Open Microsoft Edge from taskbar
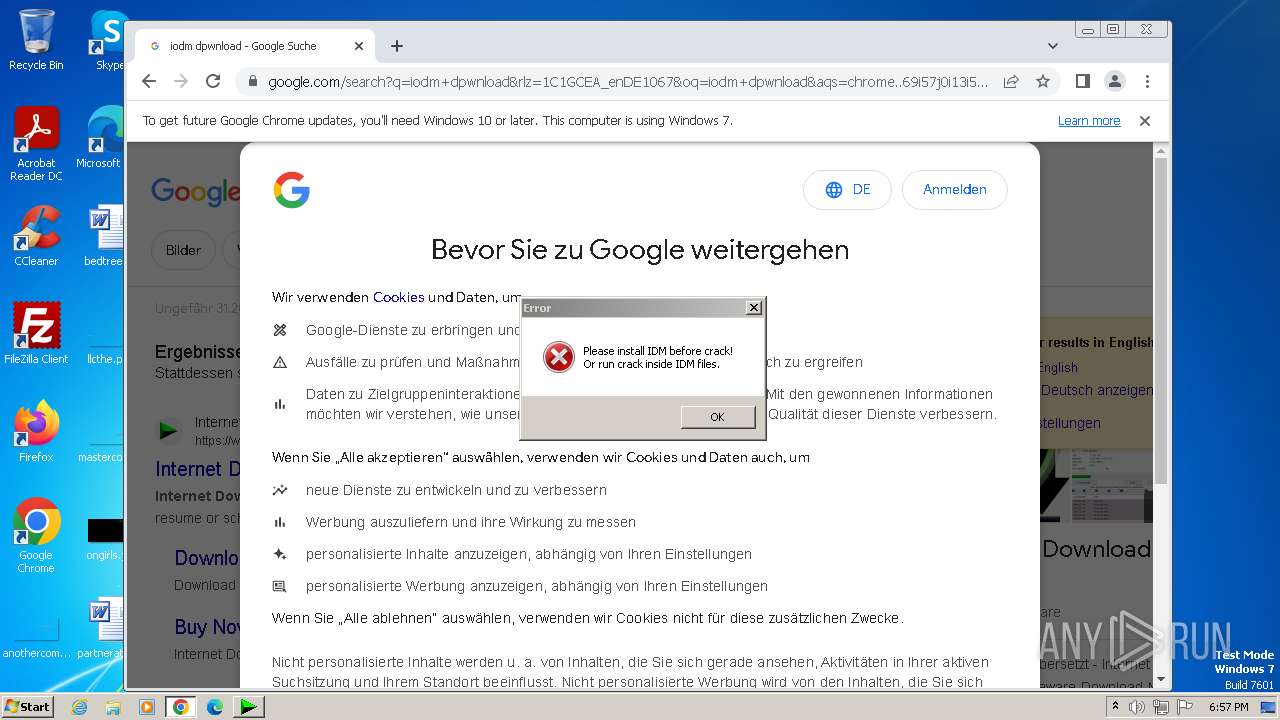This screenshot has height=720, width=1280. coord(215,707)
